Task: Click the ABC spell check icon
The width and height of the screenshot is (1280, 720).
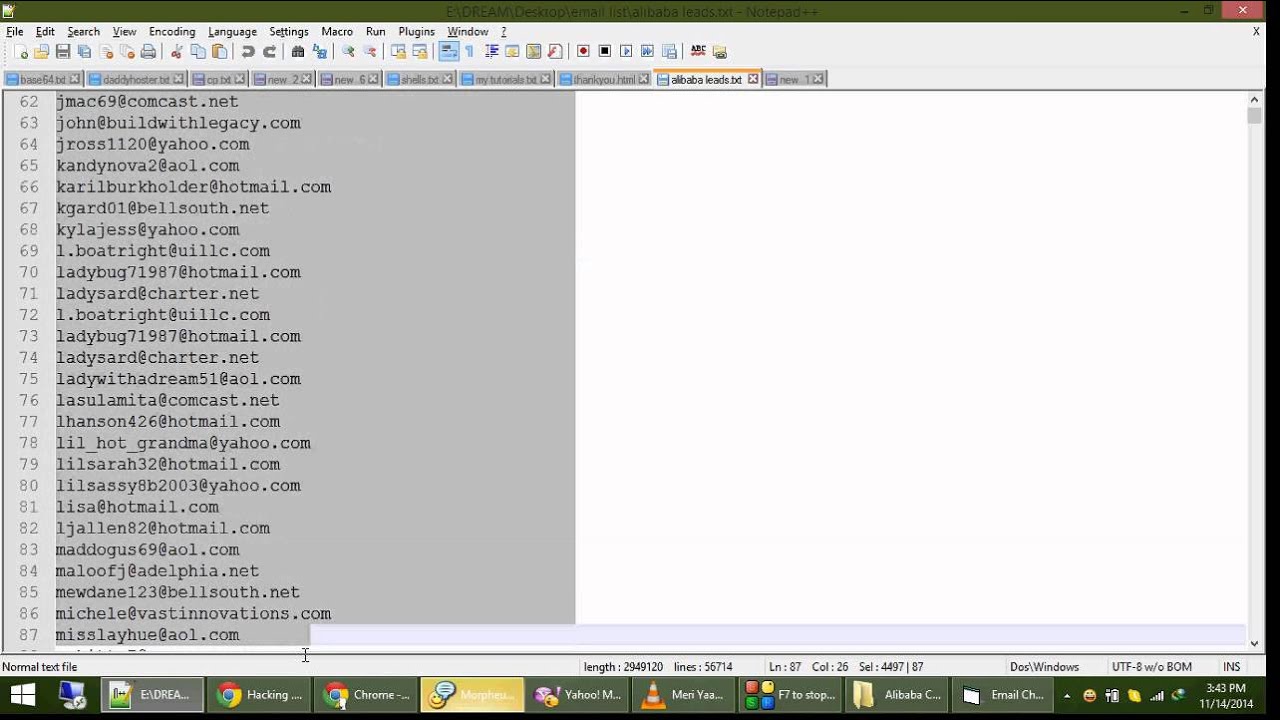Action: coord(698,52)
